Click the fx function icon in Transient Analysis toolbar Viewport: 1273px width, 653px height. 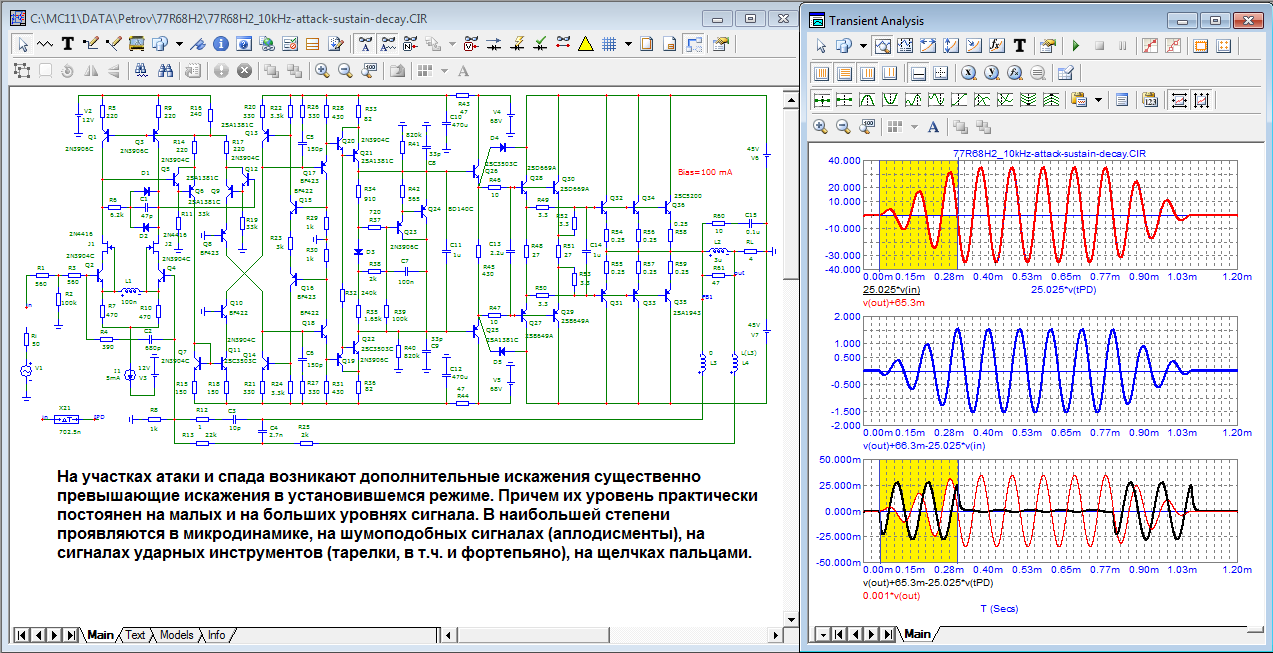996,45
